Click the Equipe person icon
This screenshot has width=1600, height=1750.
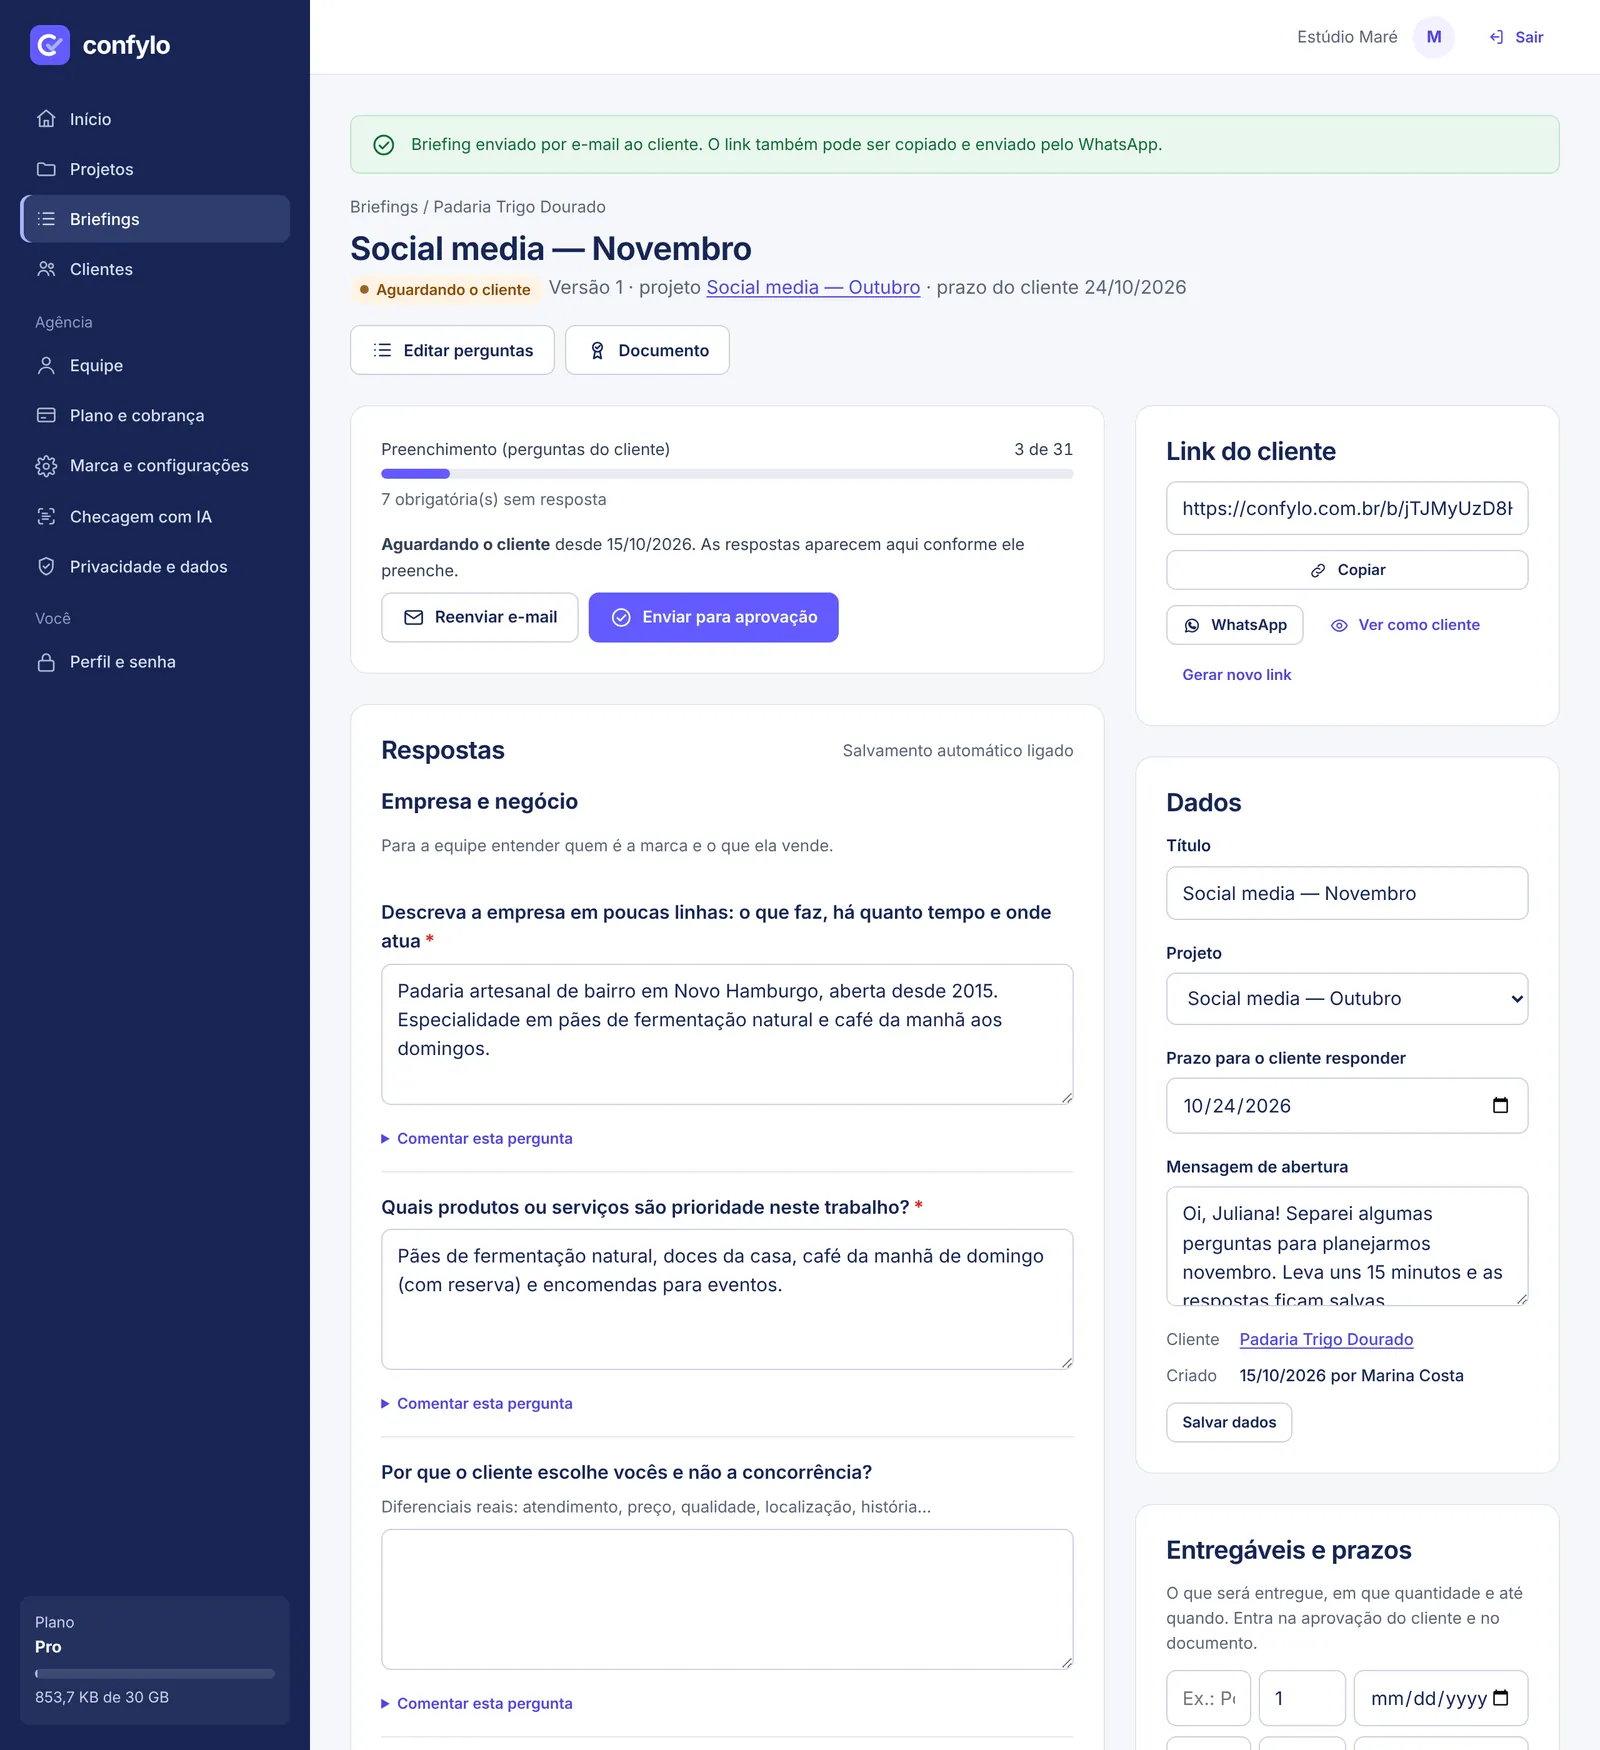pyautogui.click(x=46, y=366)
